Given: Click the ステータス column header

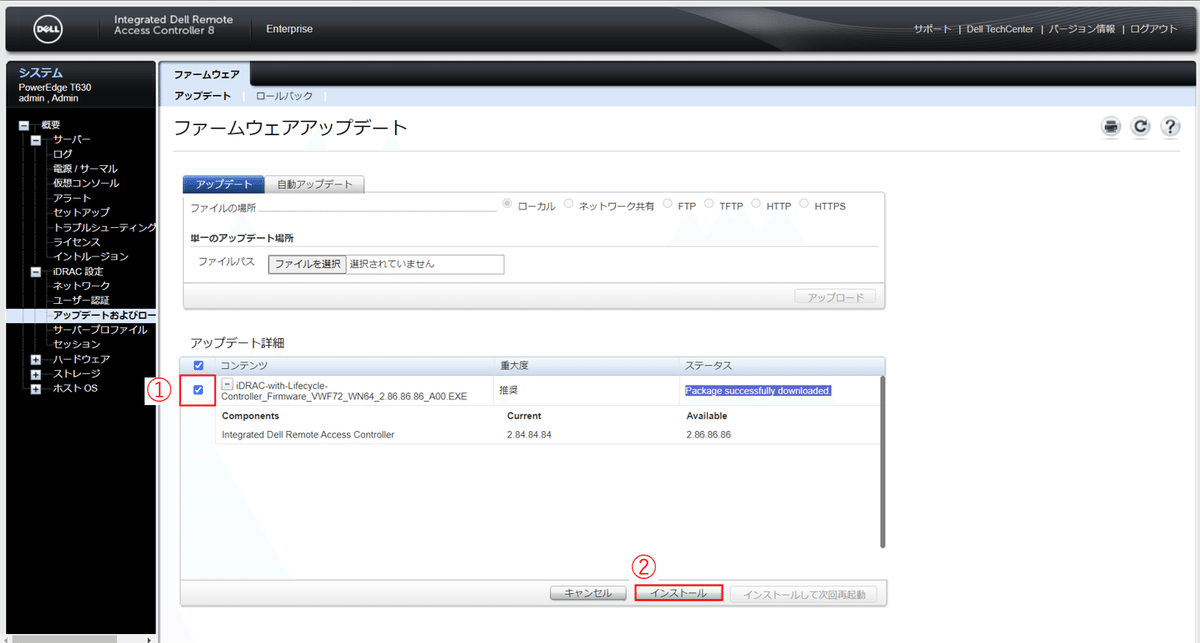Looking at the screenshot, I should [x=709, y=366].
